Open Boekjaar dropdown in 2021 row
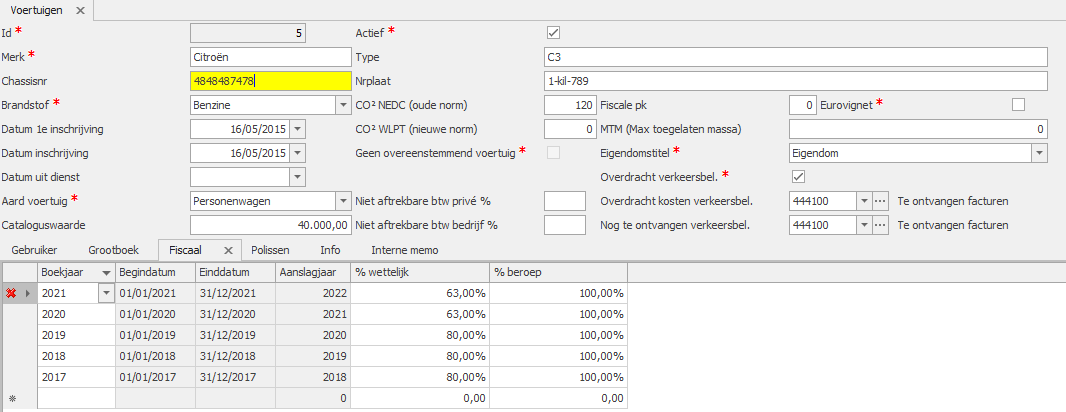1066x412 pixels. 107,293
